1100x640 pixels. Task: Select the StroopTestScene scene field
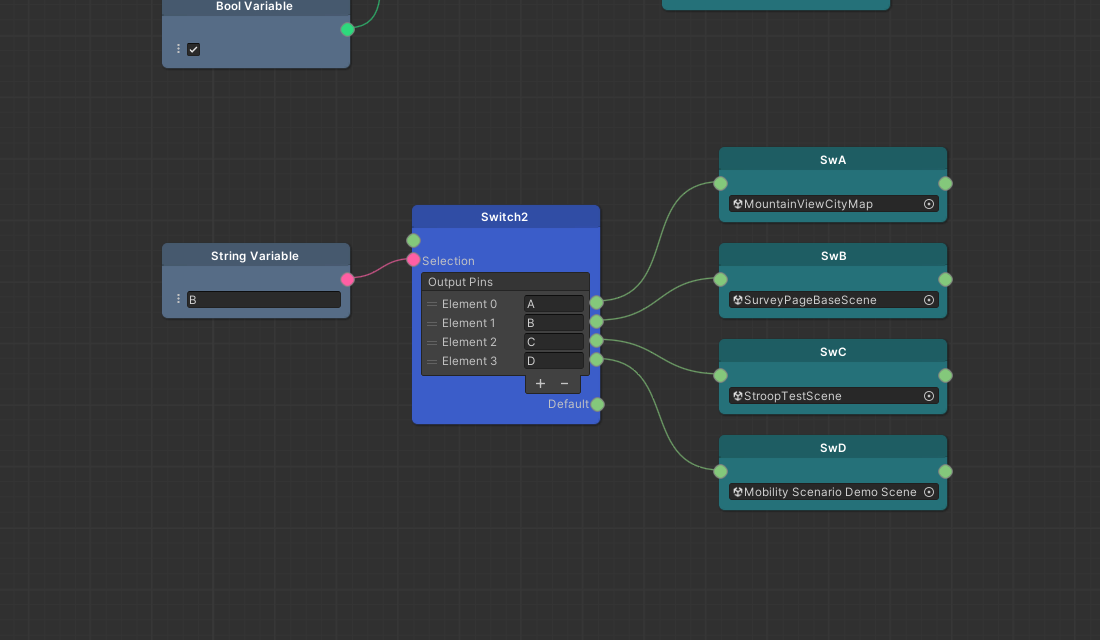833,396
